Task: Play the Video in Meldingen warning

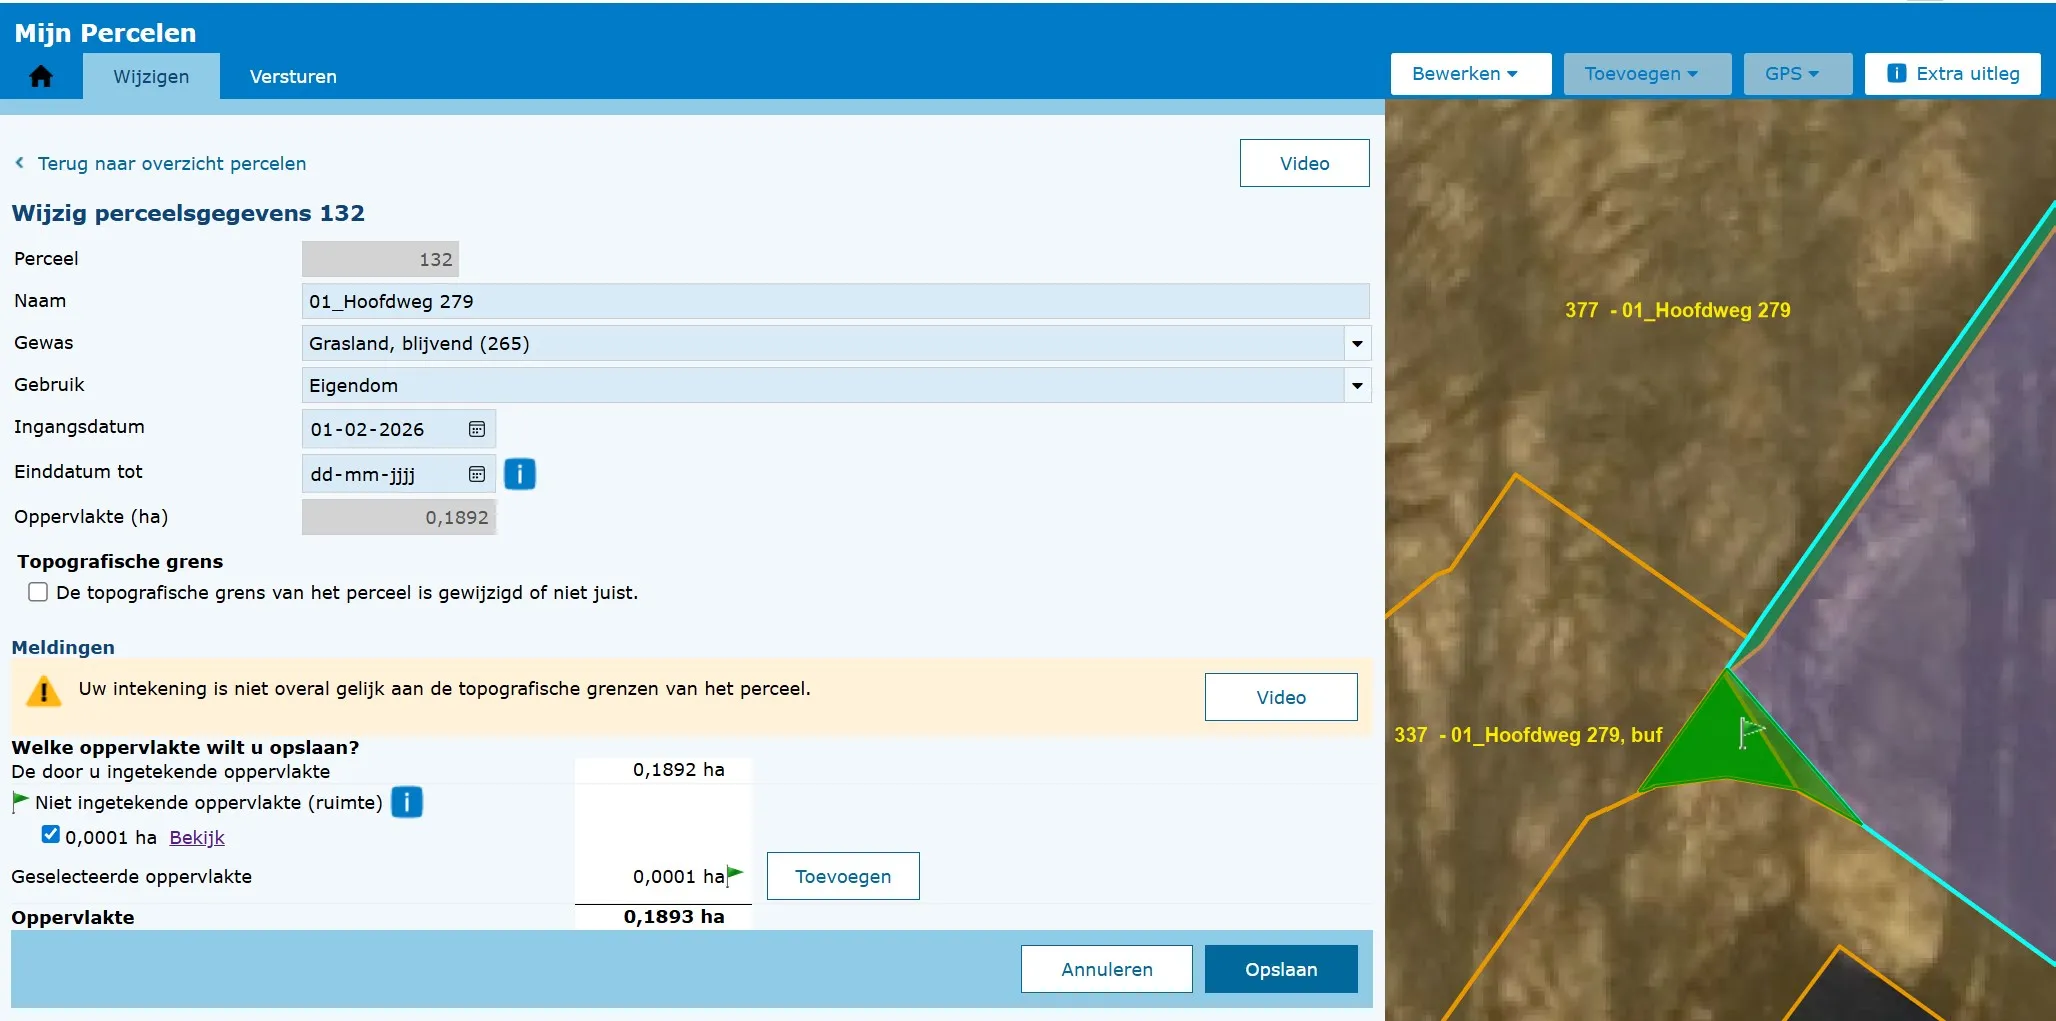Action: (x=1281, y=697)
